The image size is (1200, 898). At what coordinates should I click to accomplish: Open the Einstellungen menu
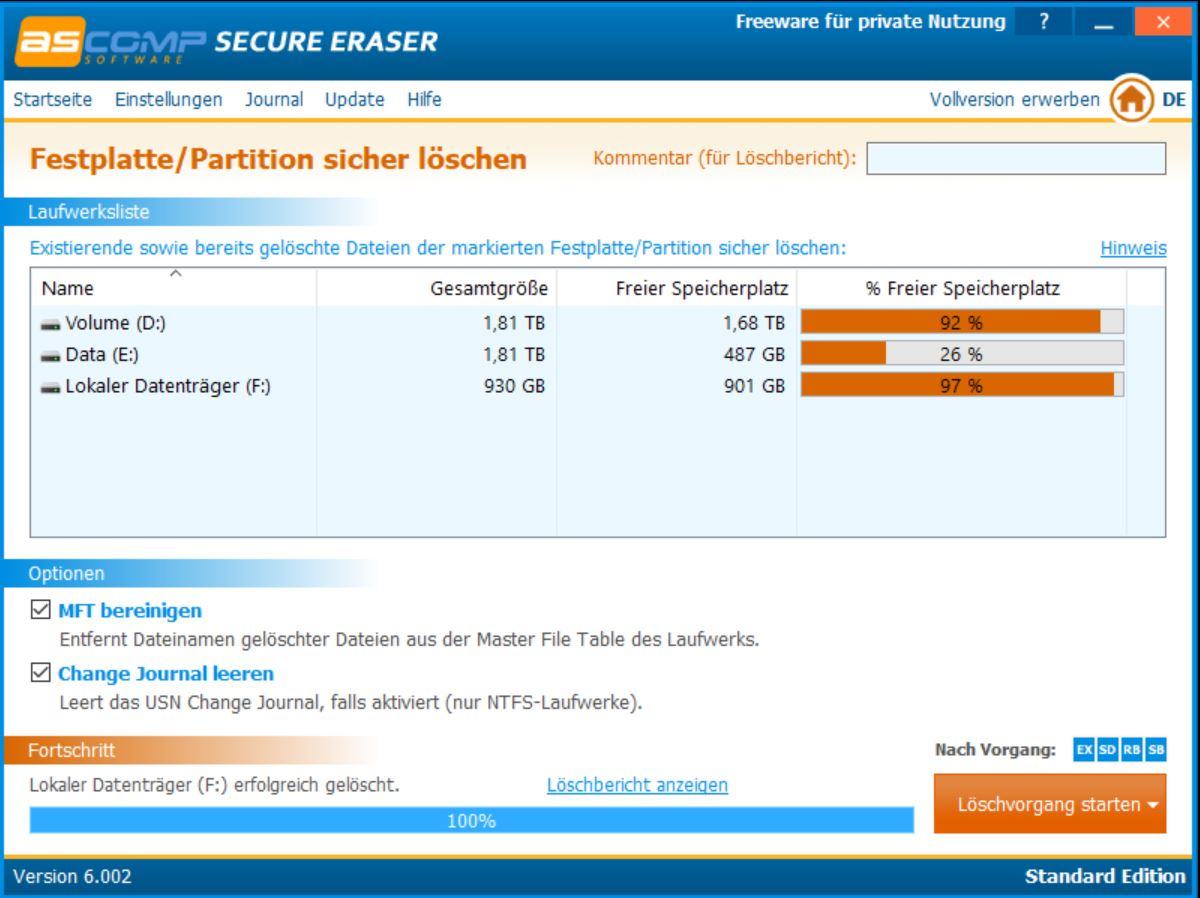click(168, 100)
